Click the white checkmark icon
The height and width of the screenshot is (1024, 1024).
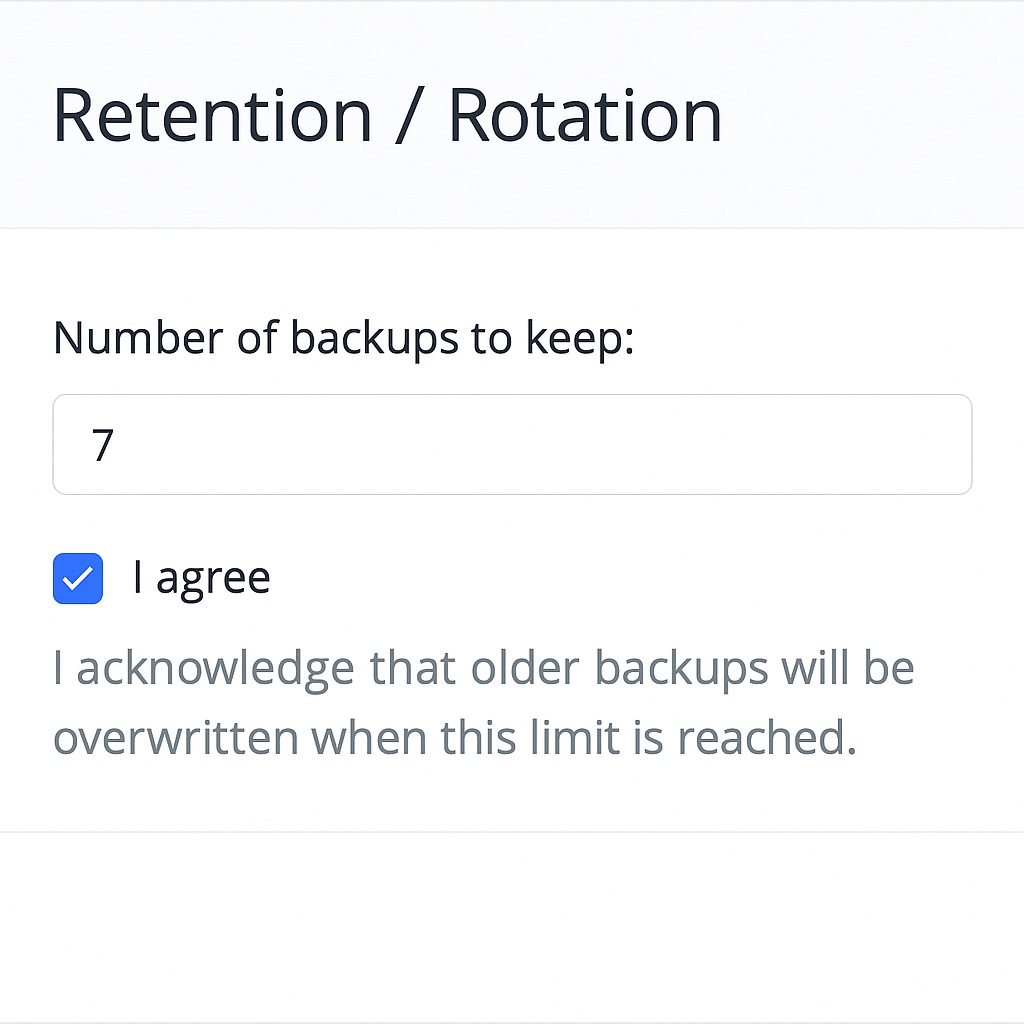(78, 578)
